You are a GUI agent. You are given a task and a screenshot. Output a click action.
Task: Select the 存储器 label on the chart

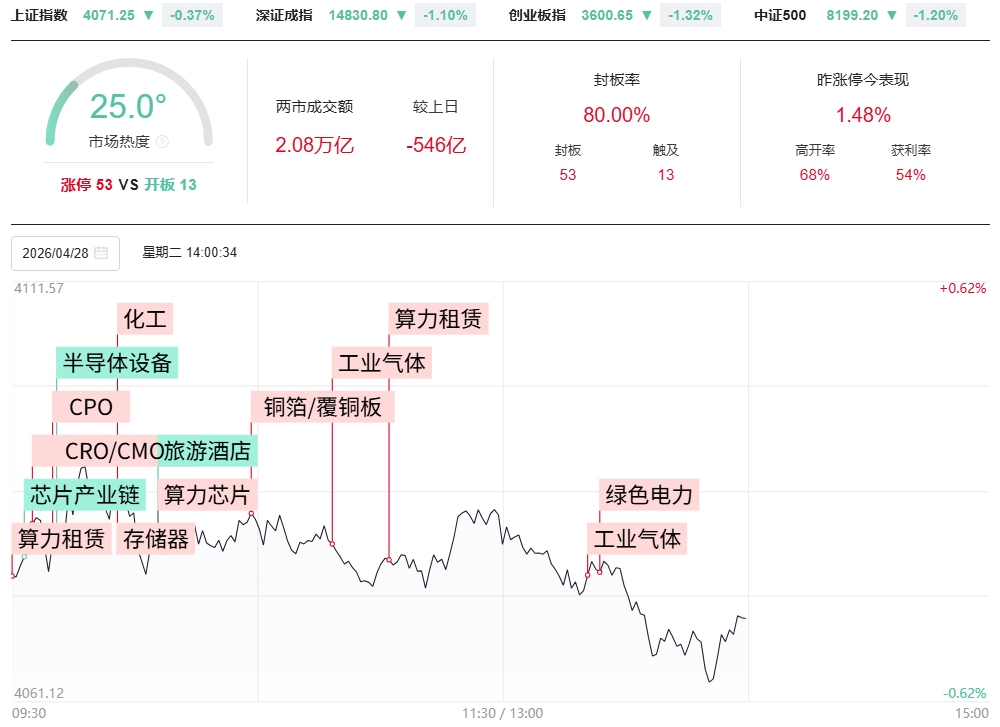[155, 539]
